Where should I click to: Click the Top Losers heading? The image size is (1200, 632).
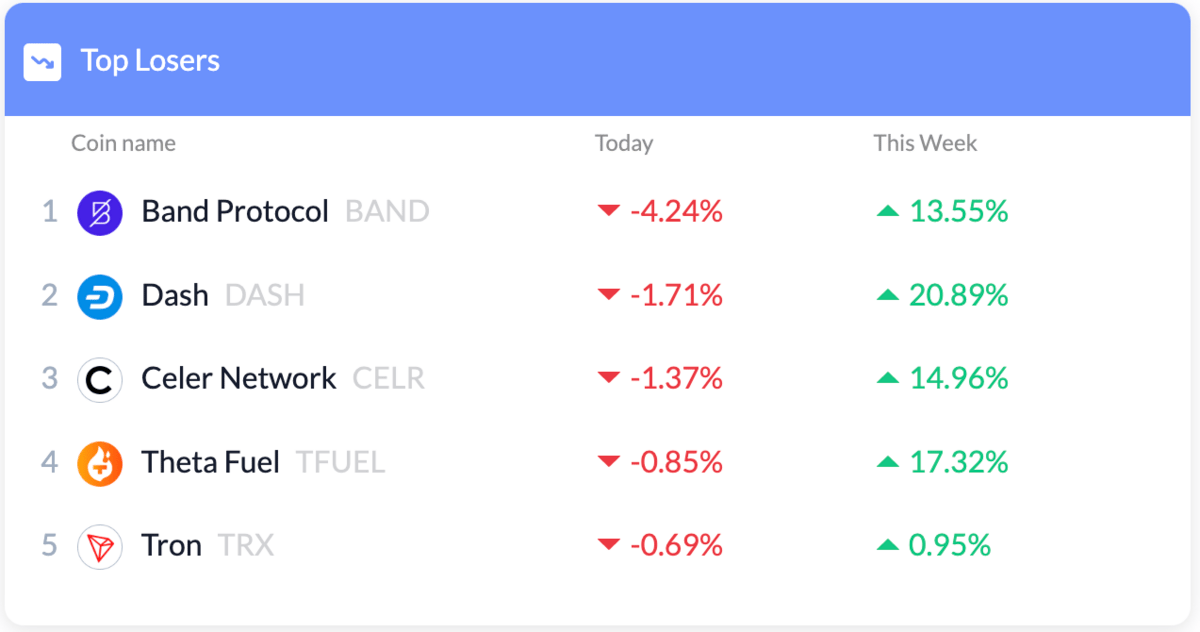(x=150, y=61)
